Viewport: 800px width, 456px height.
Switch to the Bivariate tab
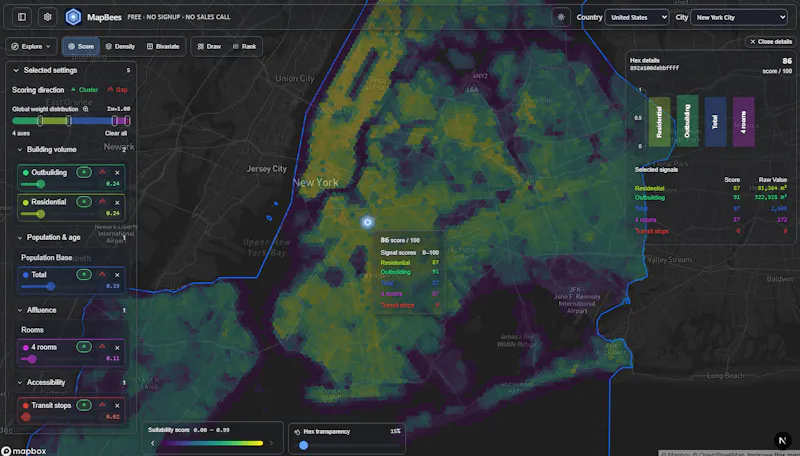(163, 46)
